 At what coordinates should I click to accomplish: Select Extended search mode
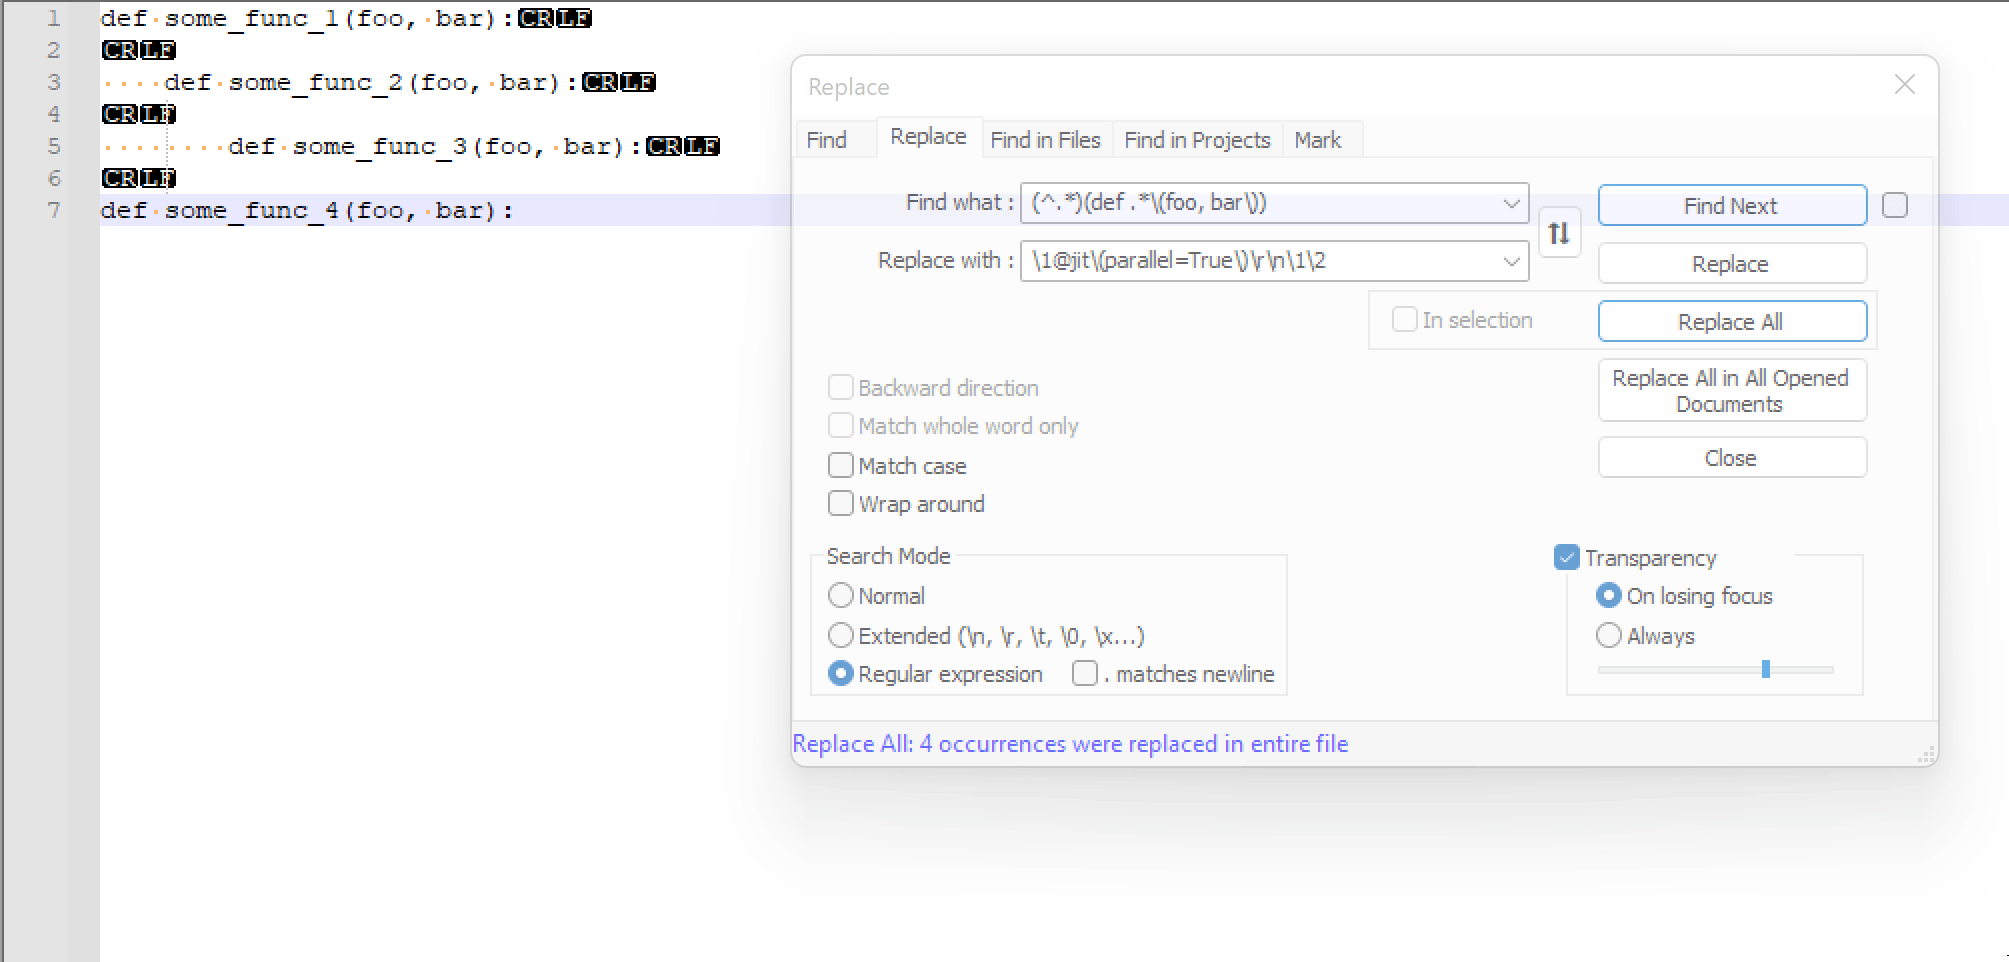point(841,636)
